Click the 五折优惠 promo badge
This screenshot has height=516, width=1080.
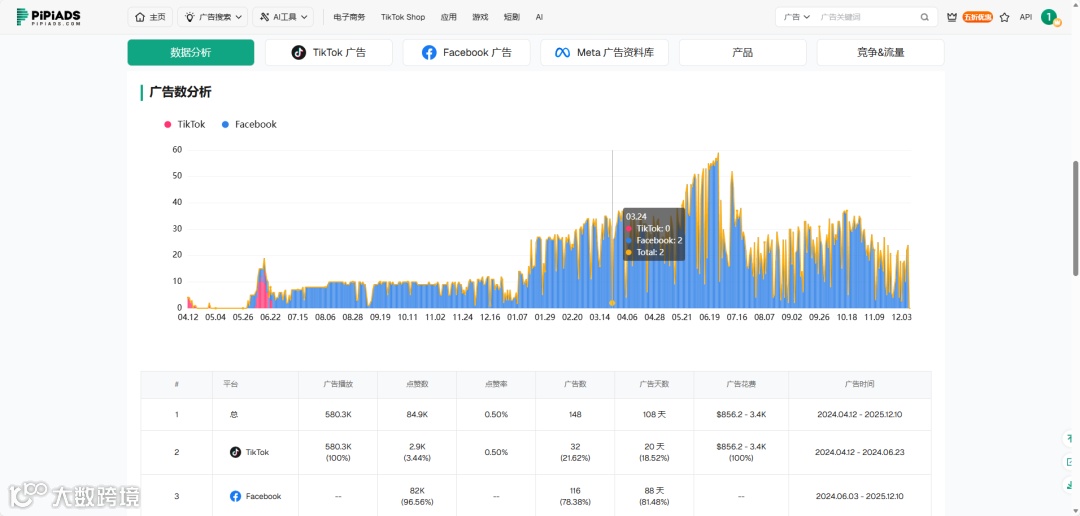click(x=977, y=17)
